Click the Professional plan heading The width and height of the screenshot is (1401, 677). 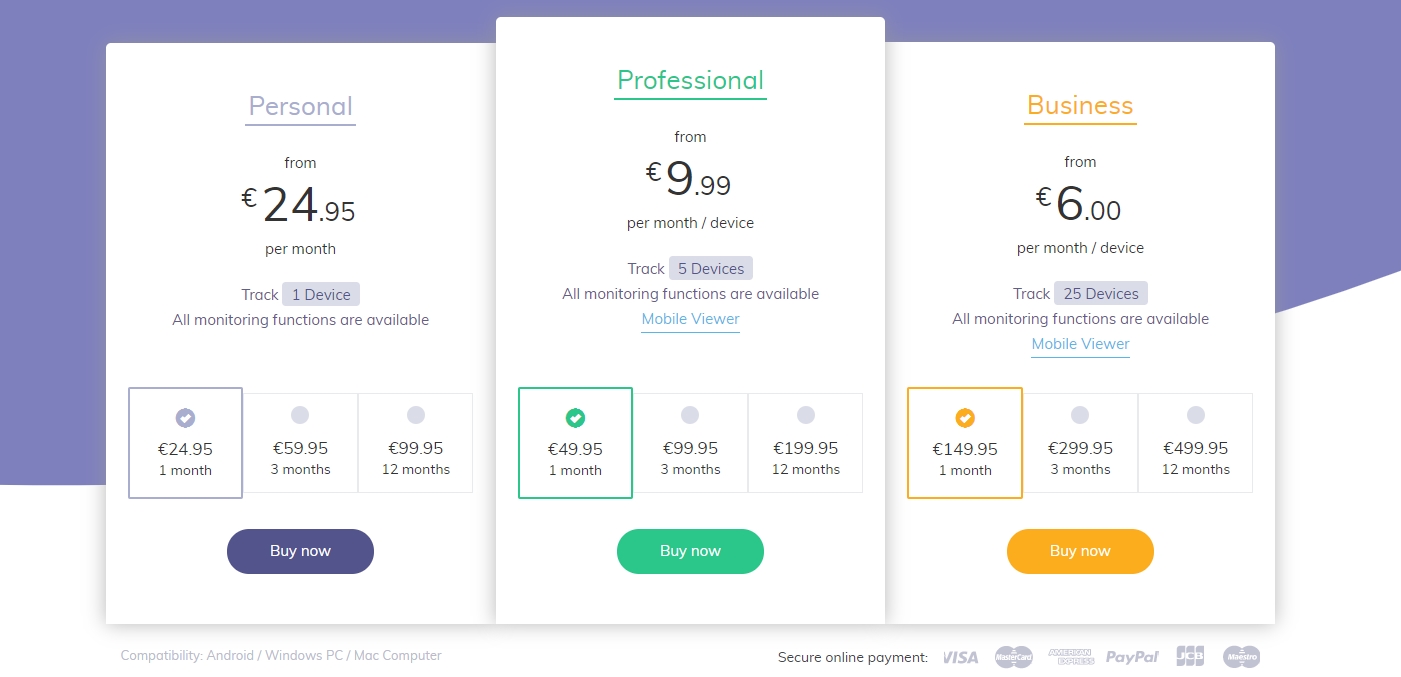690,80
